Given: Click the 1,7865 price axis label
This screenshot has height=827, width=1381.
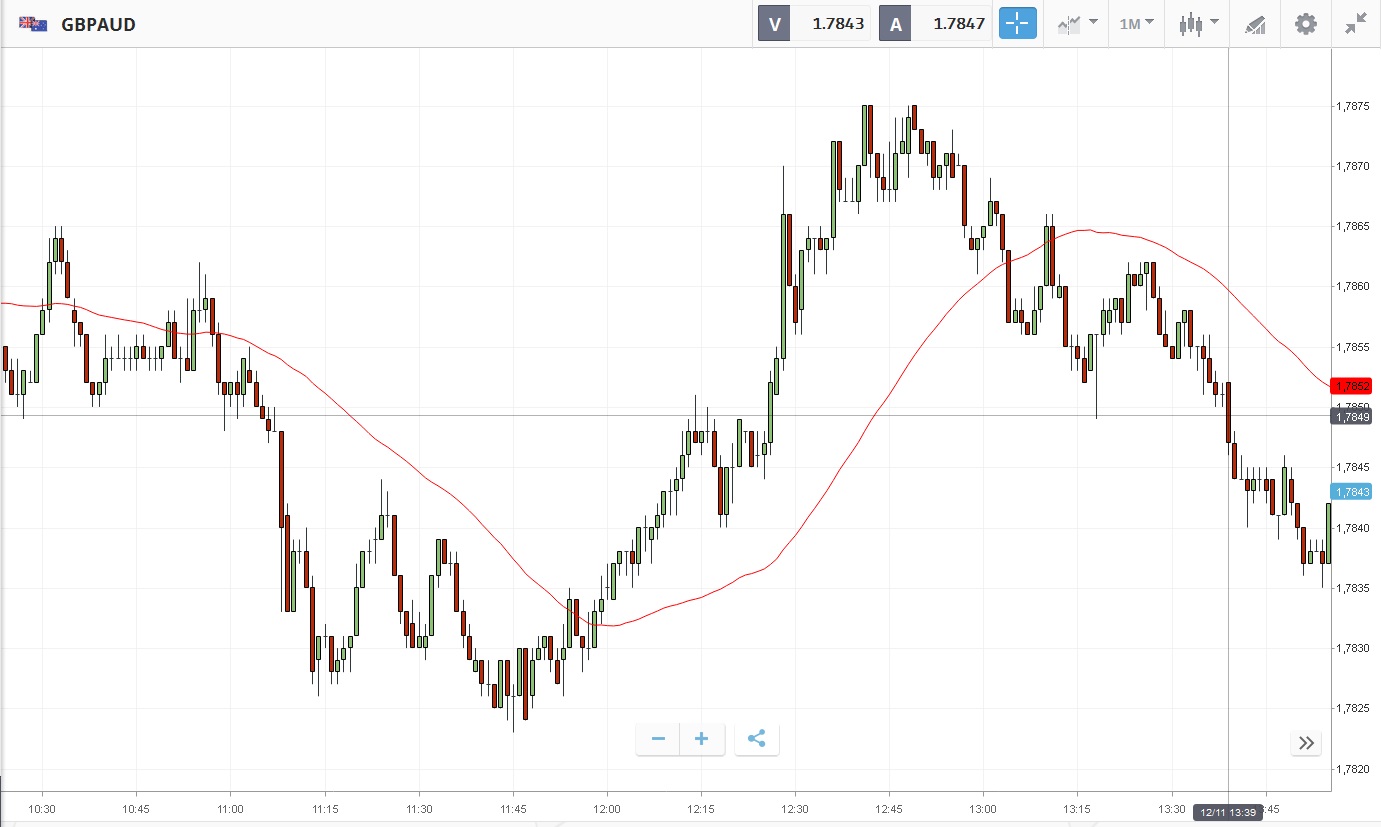Looking at the screenshot, I should (1353, 226).
